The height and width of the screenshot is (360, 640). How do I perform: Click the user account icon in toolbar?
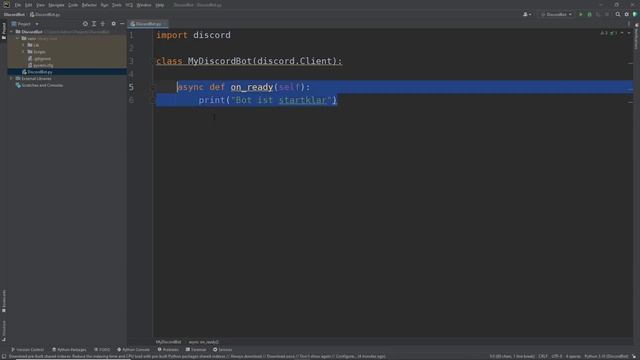coord(527,14)
